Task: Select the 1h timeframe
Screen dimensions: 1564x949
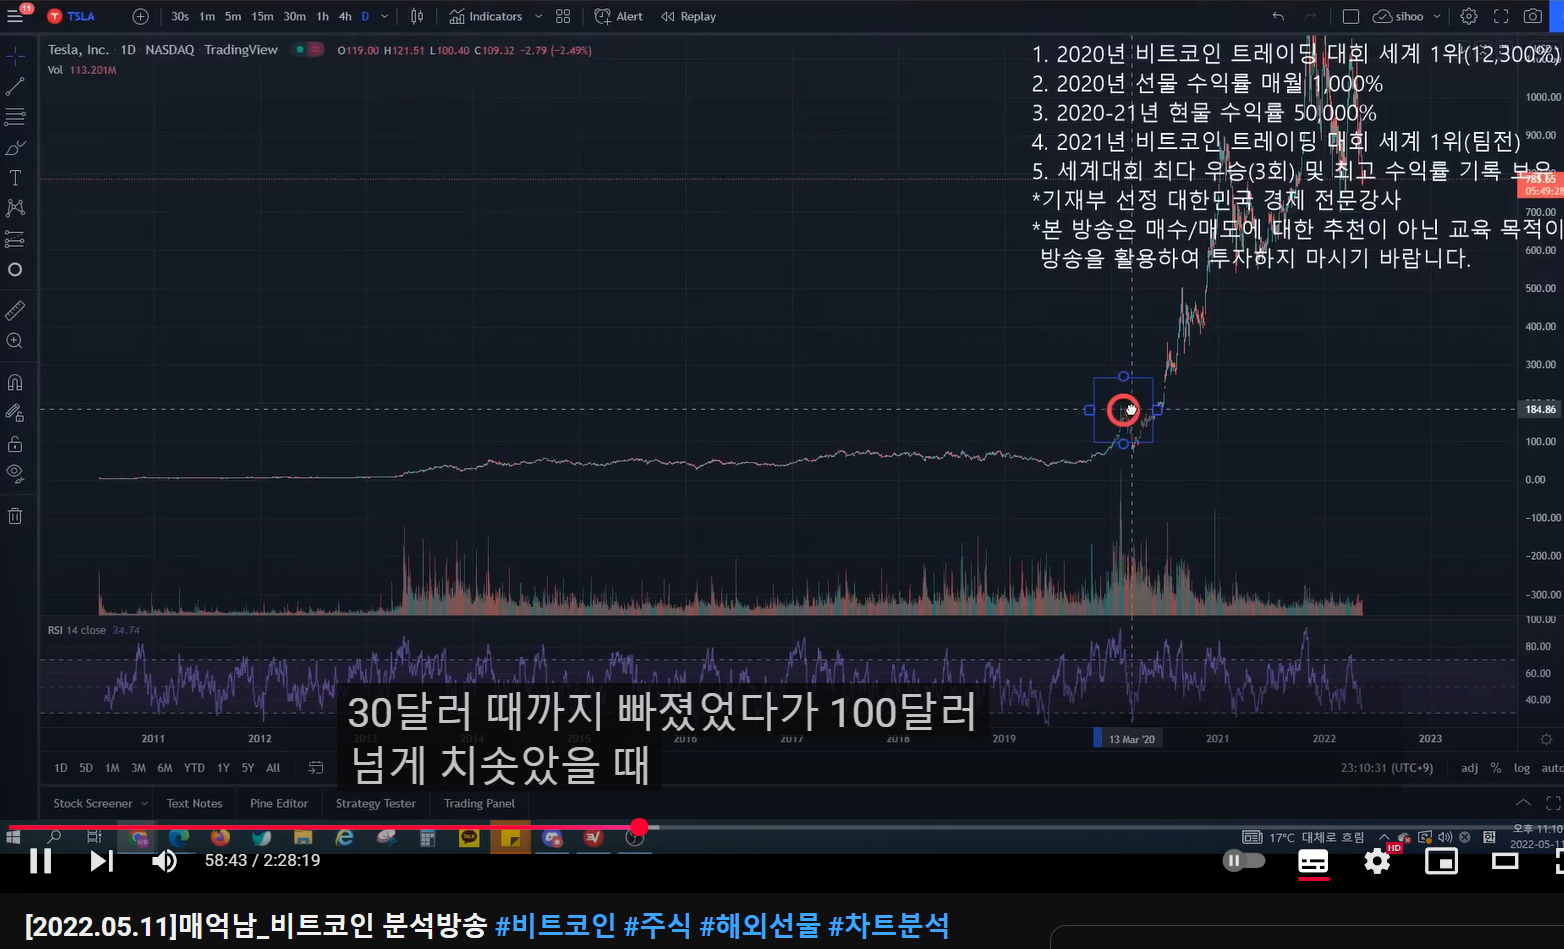Action: click(x=322, y=16)
